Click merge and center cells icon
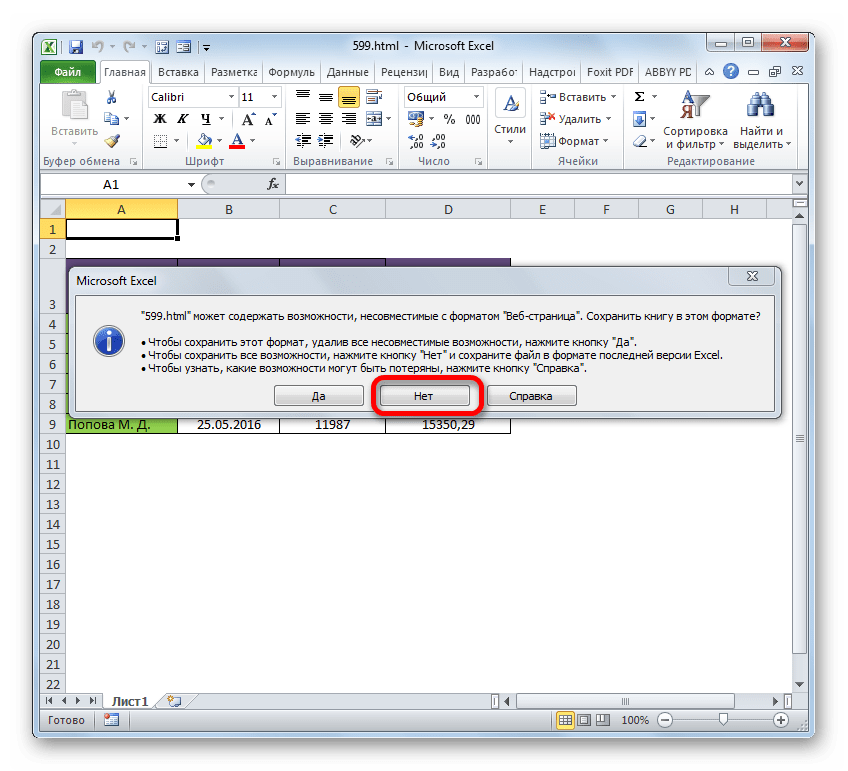The width and height of the screenshot is (848, 771). [x=374, y=119]
